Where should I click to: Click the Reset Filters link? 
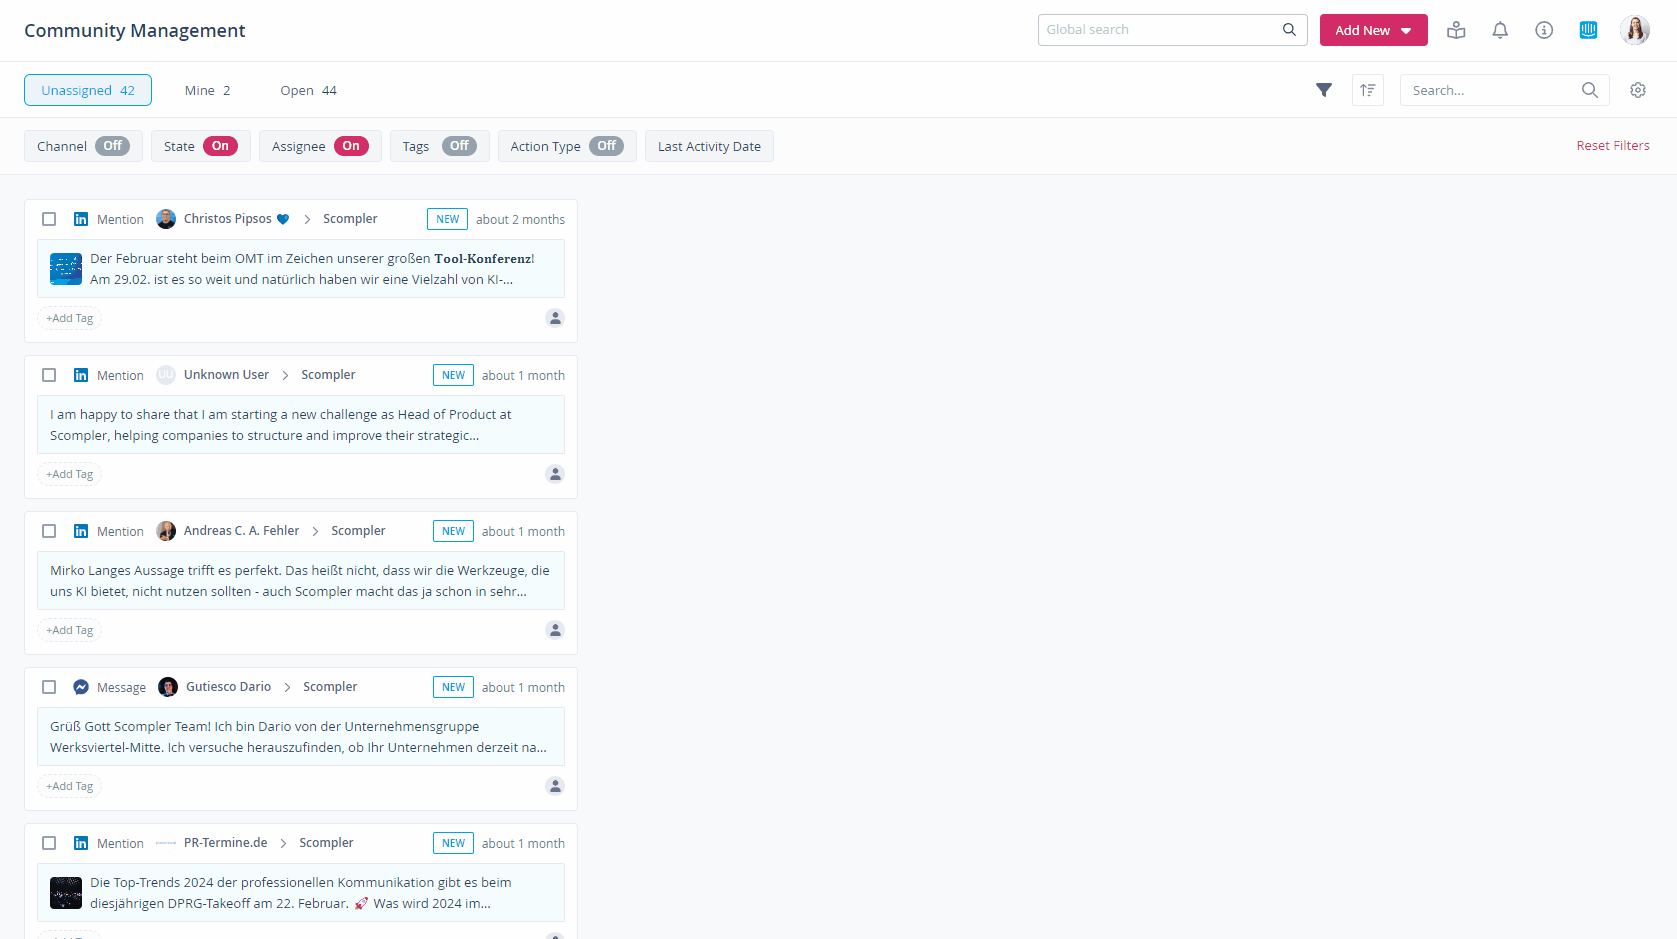1612,146
